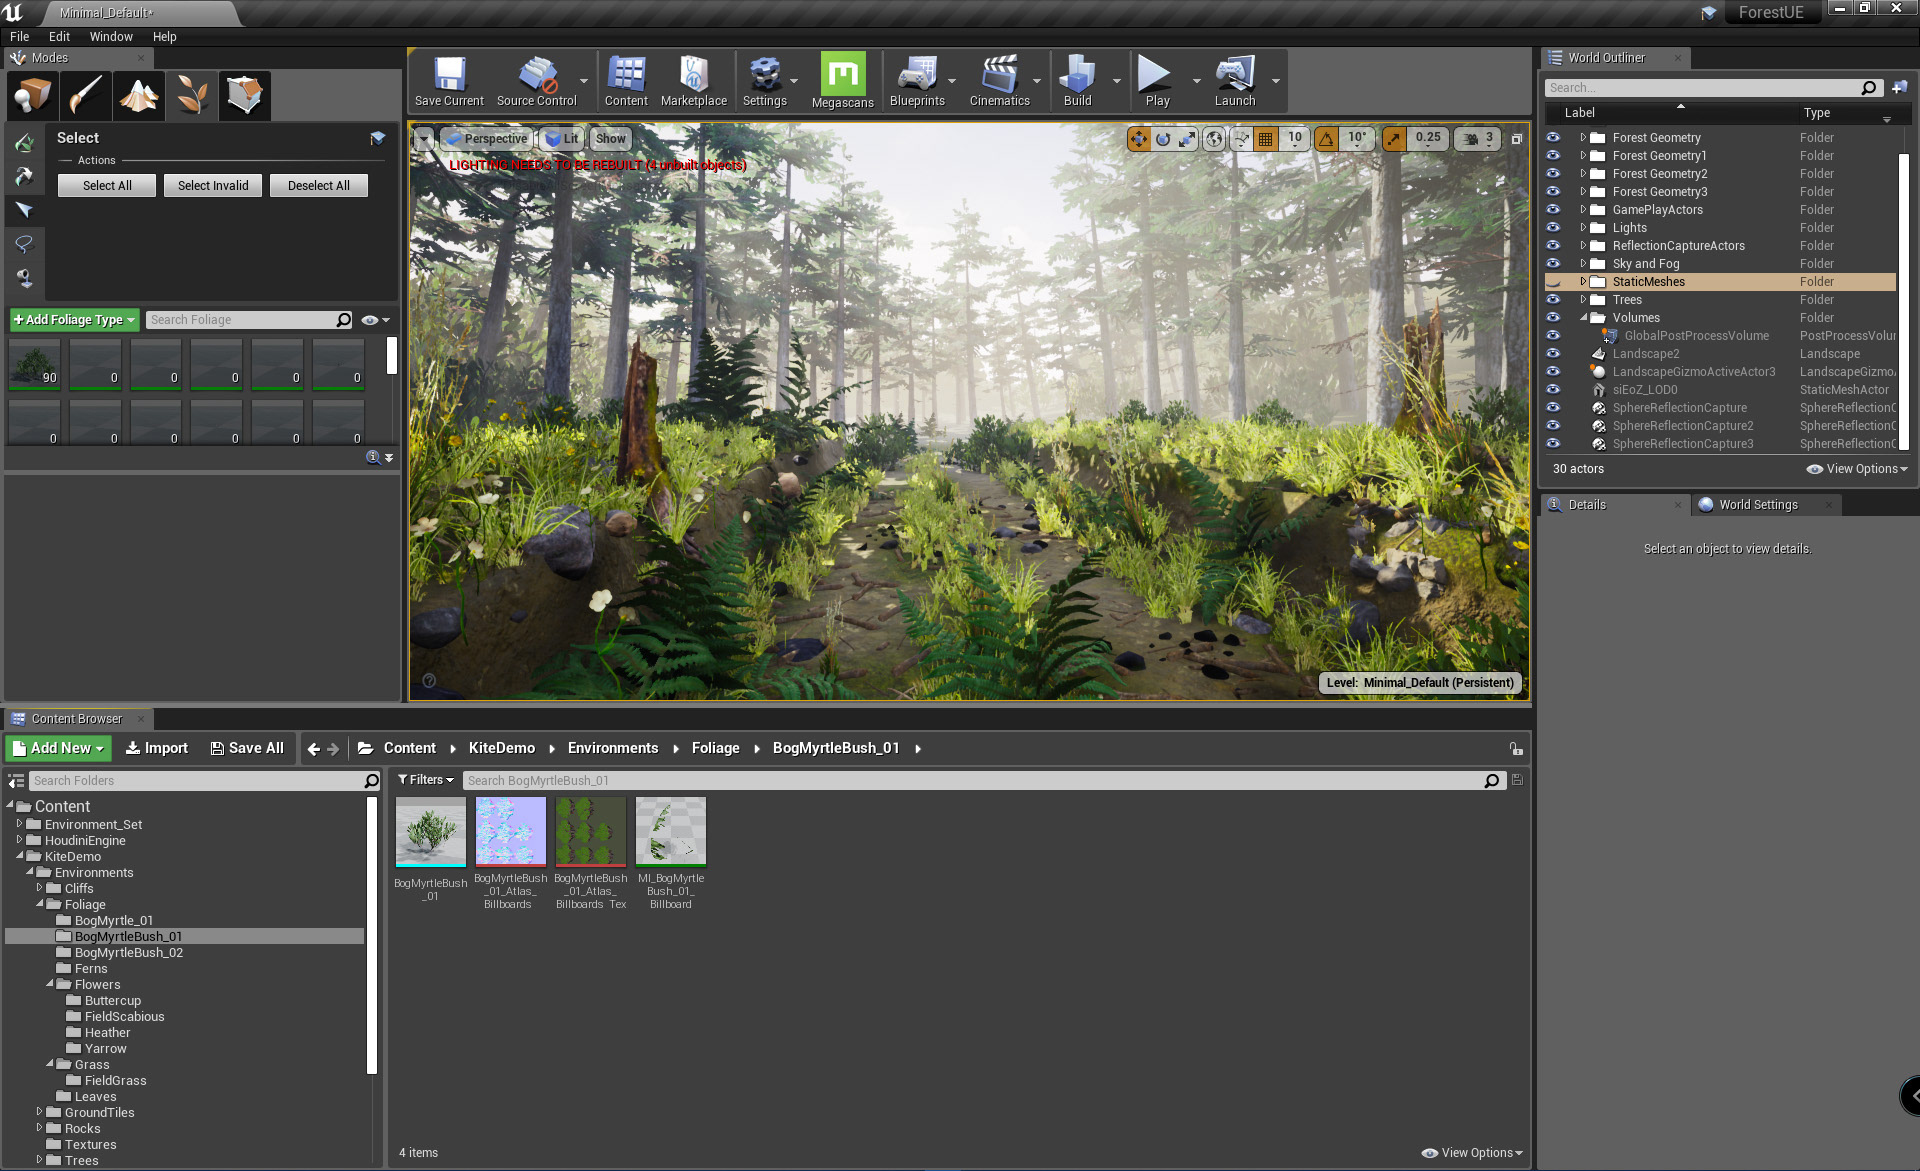Expand the StaticMeshes outliner folder
This screenshot has width=1920, height=1171.
pos(1583,282)
